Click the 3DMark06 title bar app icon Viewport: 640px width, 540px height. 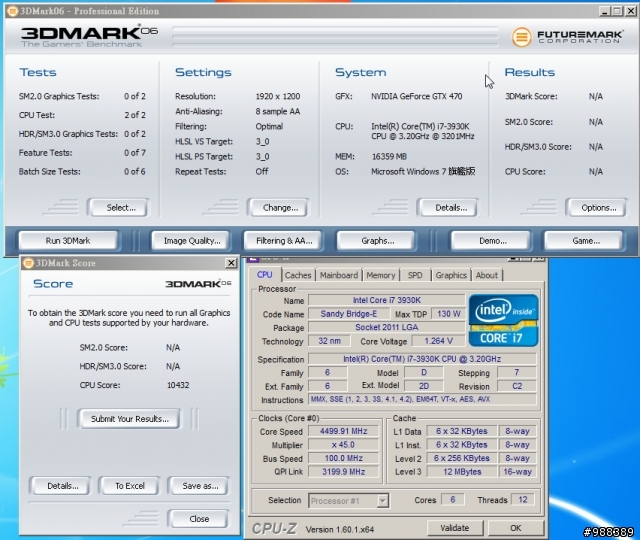point(13,11)
